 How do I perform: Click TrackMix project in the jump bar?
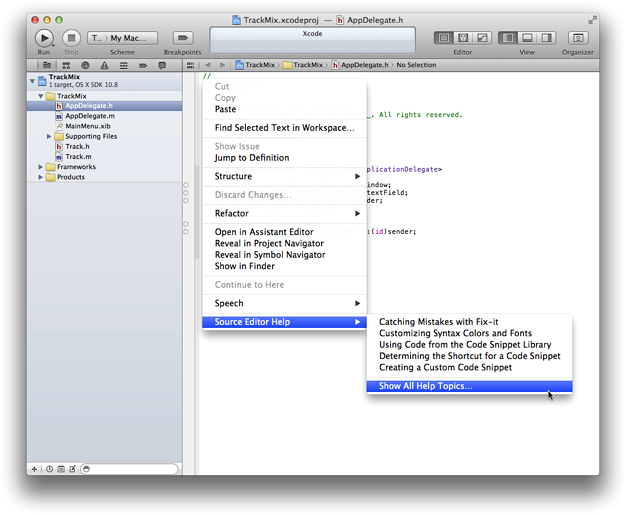255,65
